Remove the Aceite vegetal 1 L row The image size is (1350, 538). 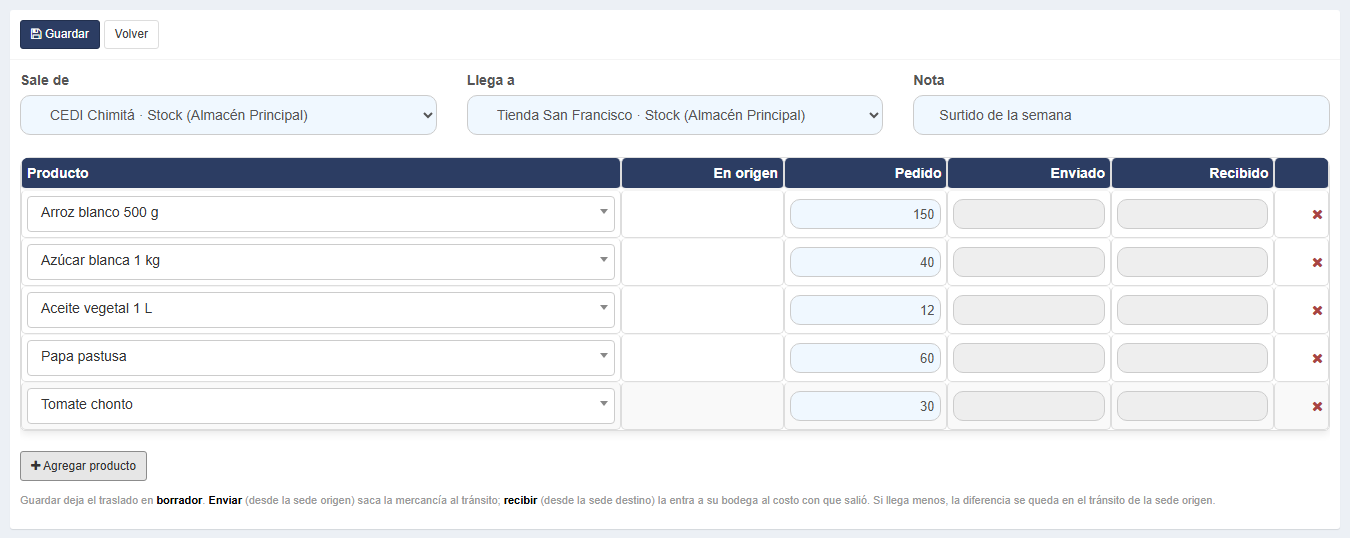coord(1317,310)
